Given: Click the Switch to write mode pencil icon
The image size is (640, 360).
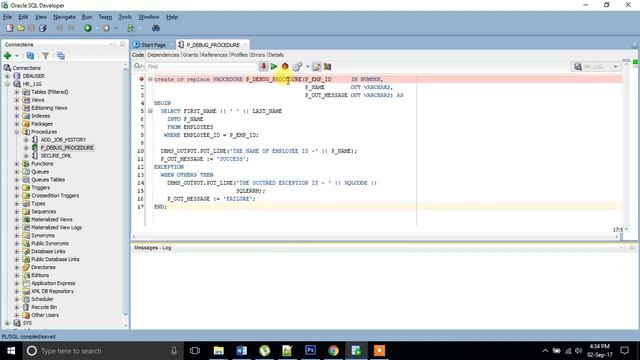Looking at the screenshot, I should (x=316, y=66).
